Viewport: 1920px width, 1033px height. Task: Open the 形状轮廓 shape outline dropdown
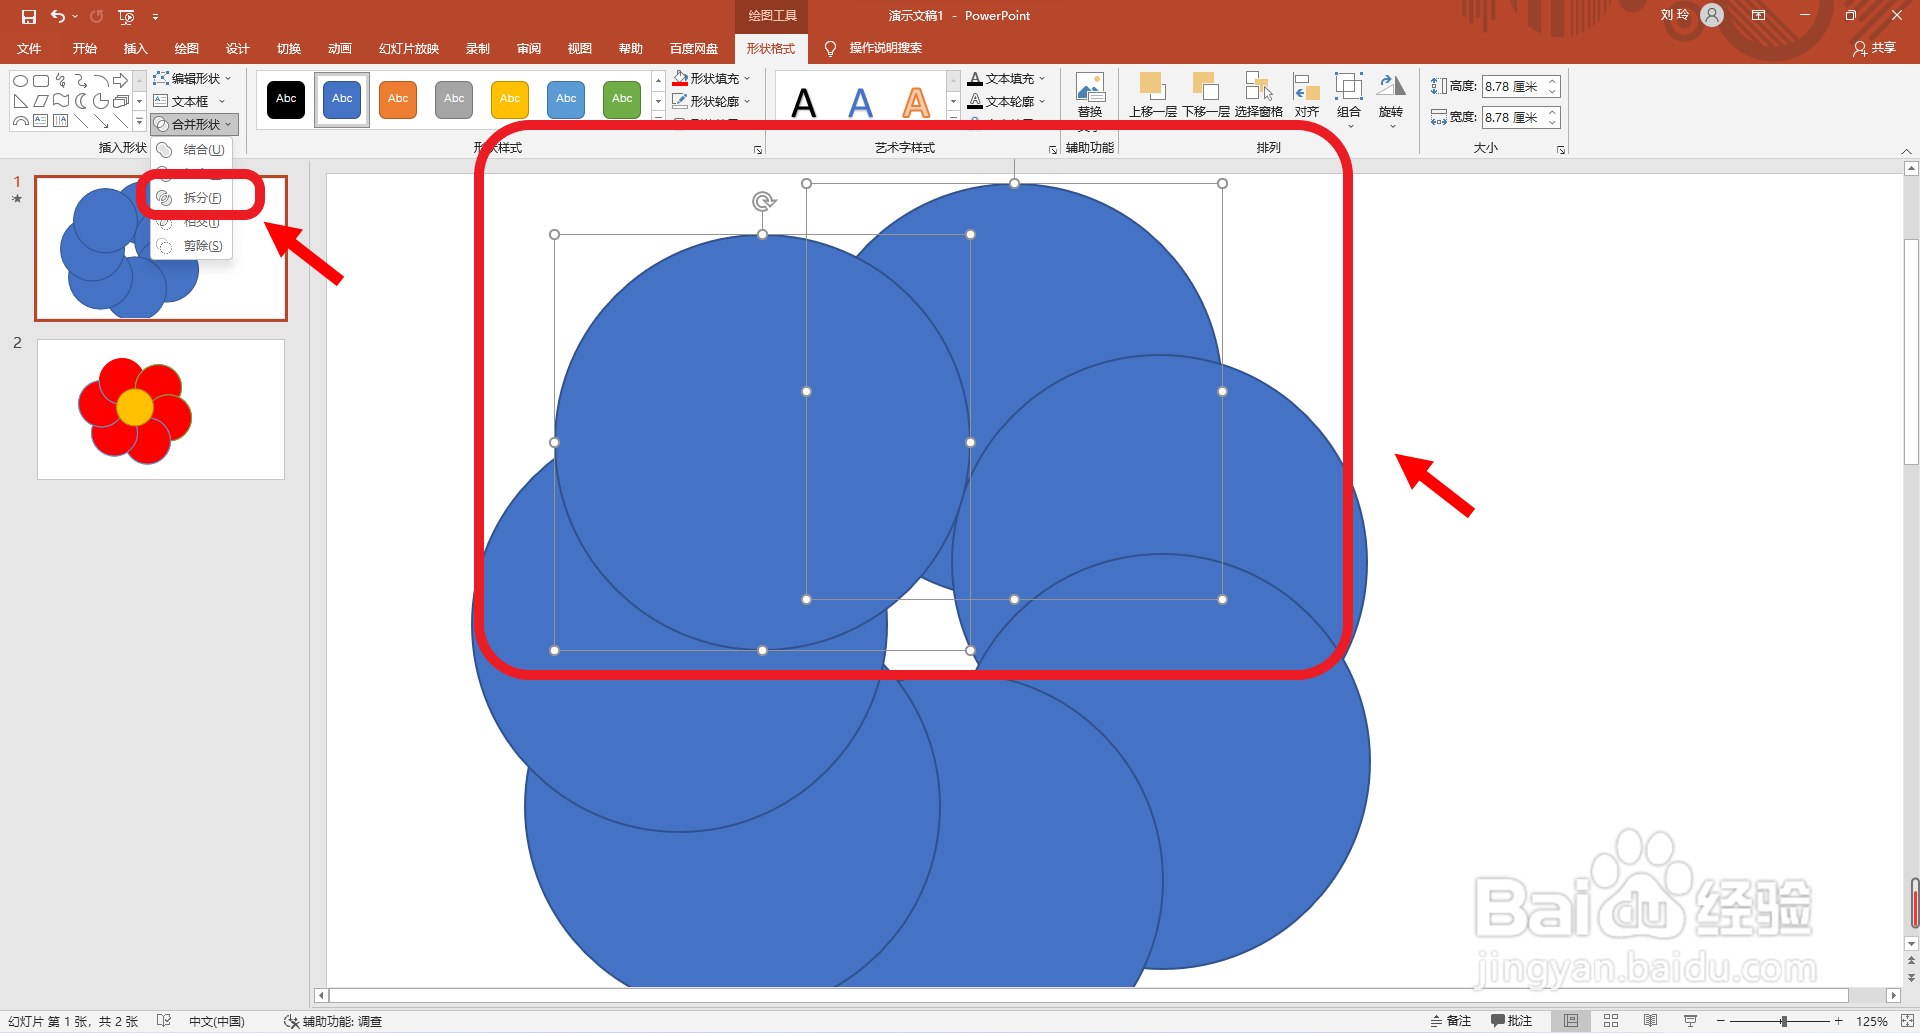click(x=711, y=101)
